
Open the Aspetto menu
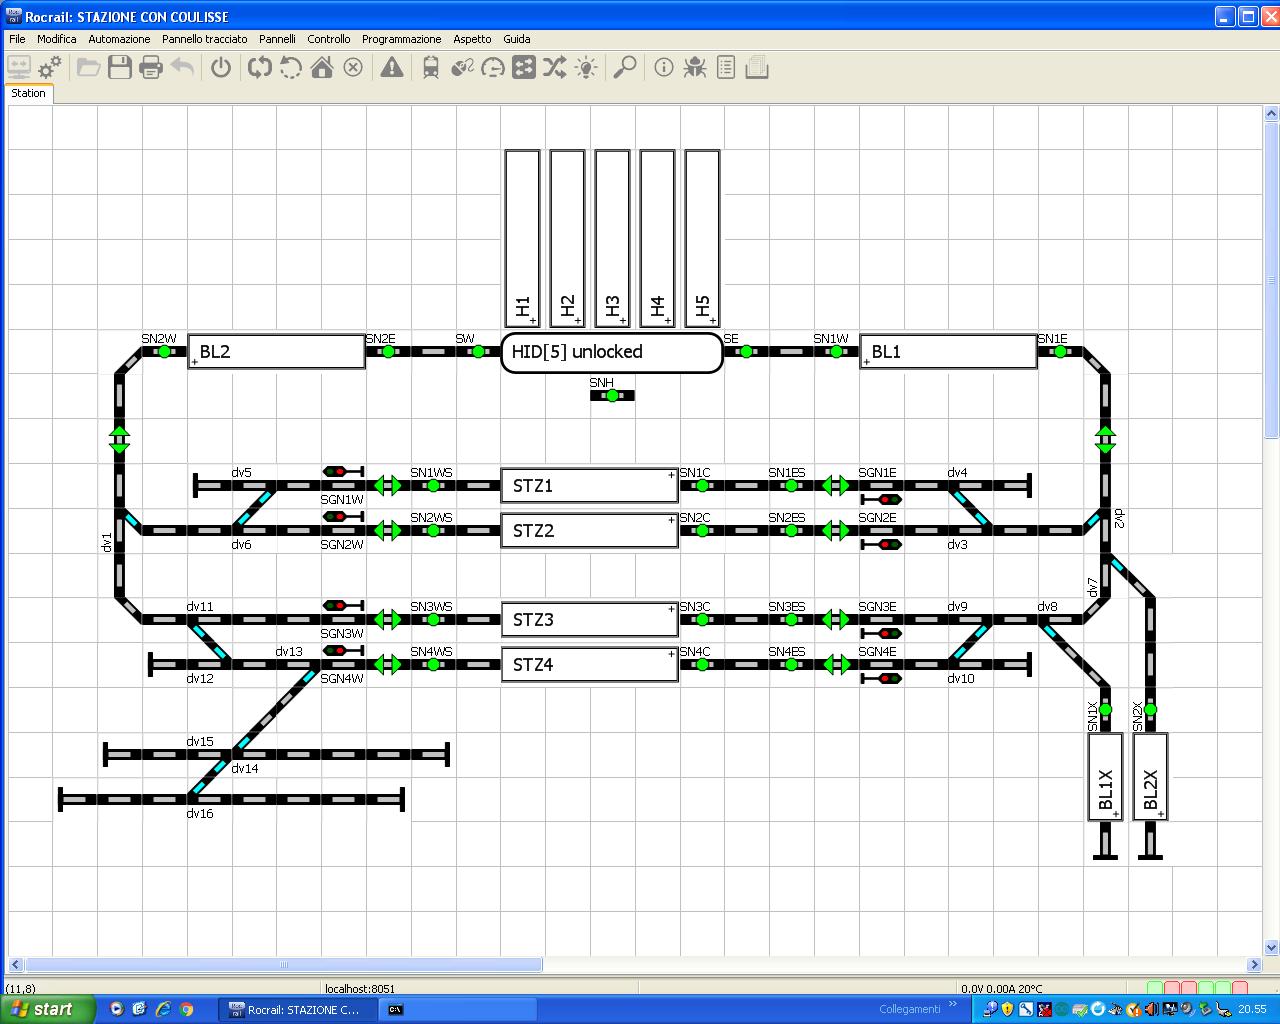472,39
